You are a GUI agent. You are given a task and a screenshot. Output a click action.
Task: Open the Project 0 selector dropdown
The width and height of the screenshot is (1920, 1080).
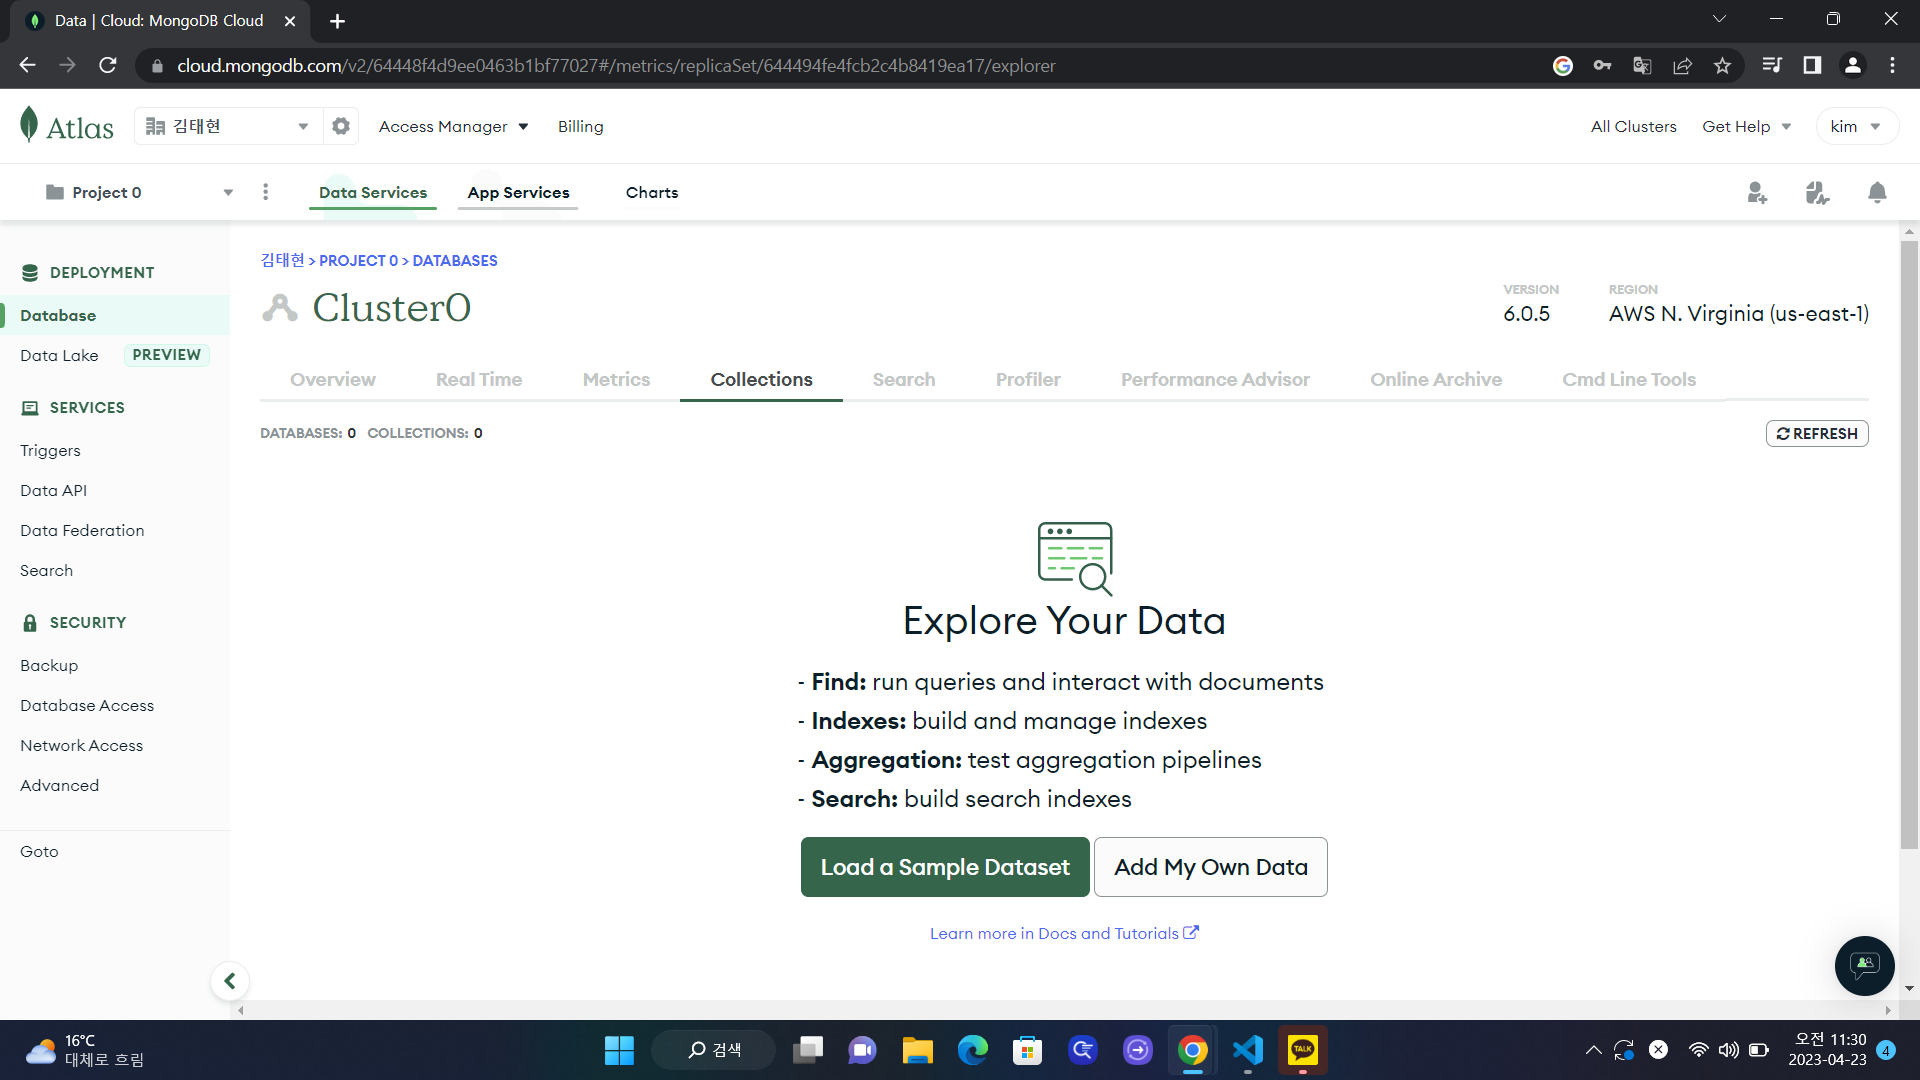[139, 192]
